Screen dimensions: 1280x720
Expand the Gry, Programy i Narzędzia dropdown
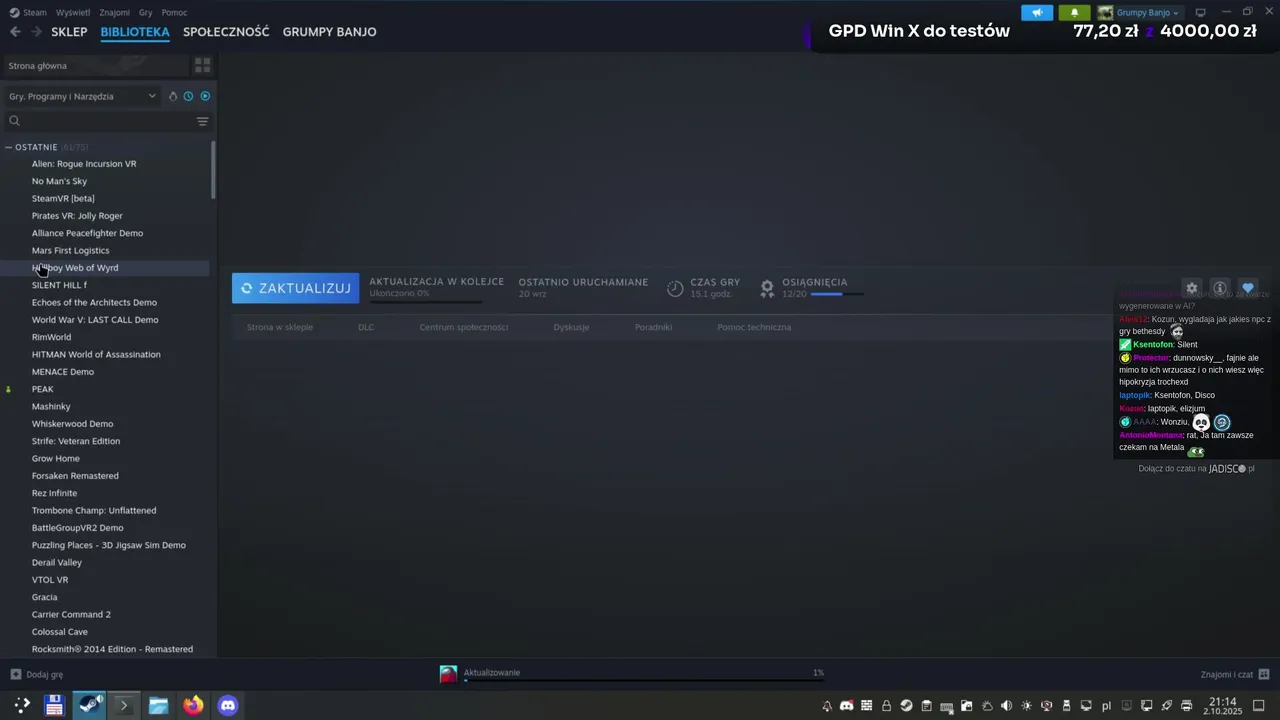82,96
